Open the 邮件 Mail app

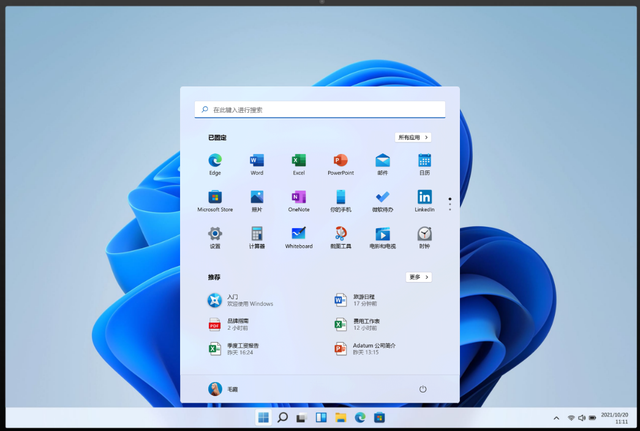pos(382,164)
